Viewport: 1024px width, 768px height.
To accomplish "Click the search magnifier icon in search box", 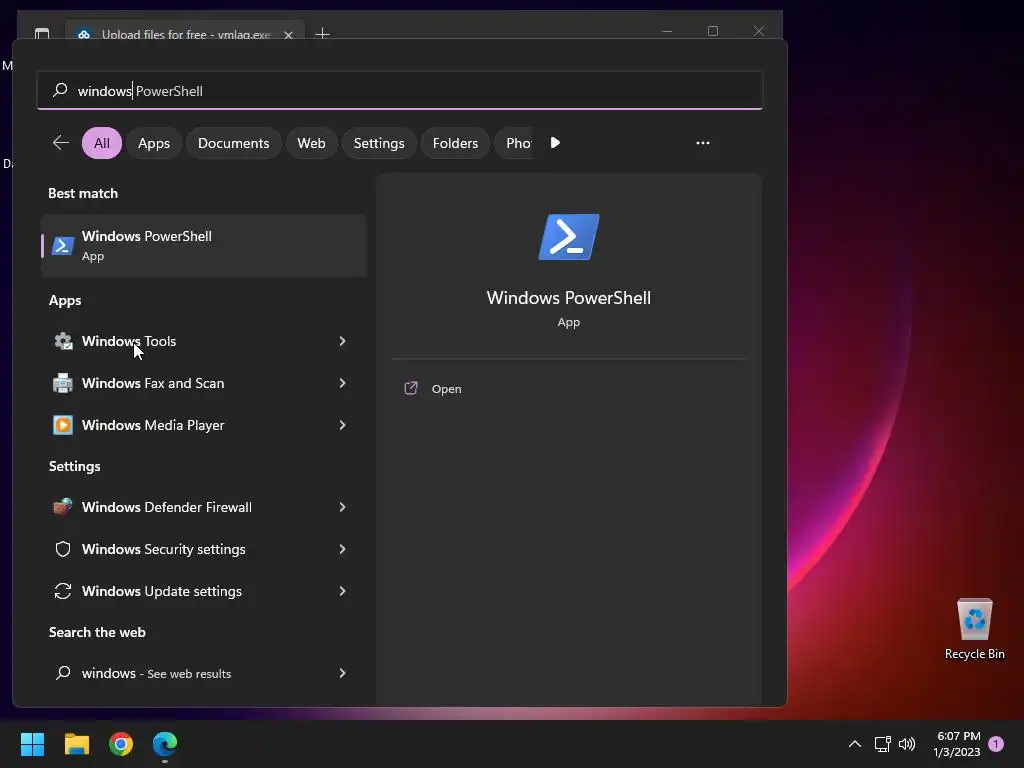I will 60,90.
